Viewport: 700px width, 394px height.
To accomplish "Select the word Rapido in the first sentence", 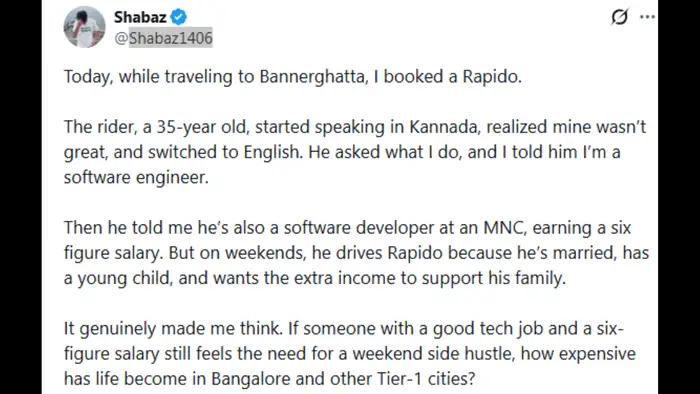I will [492, 77].
